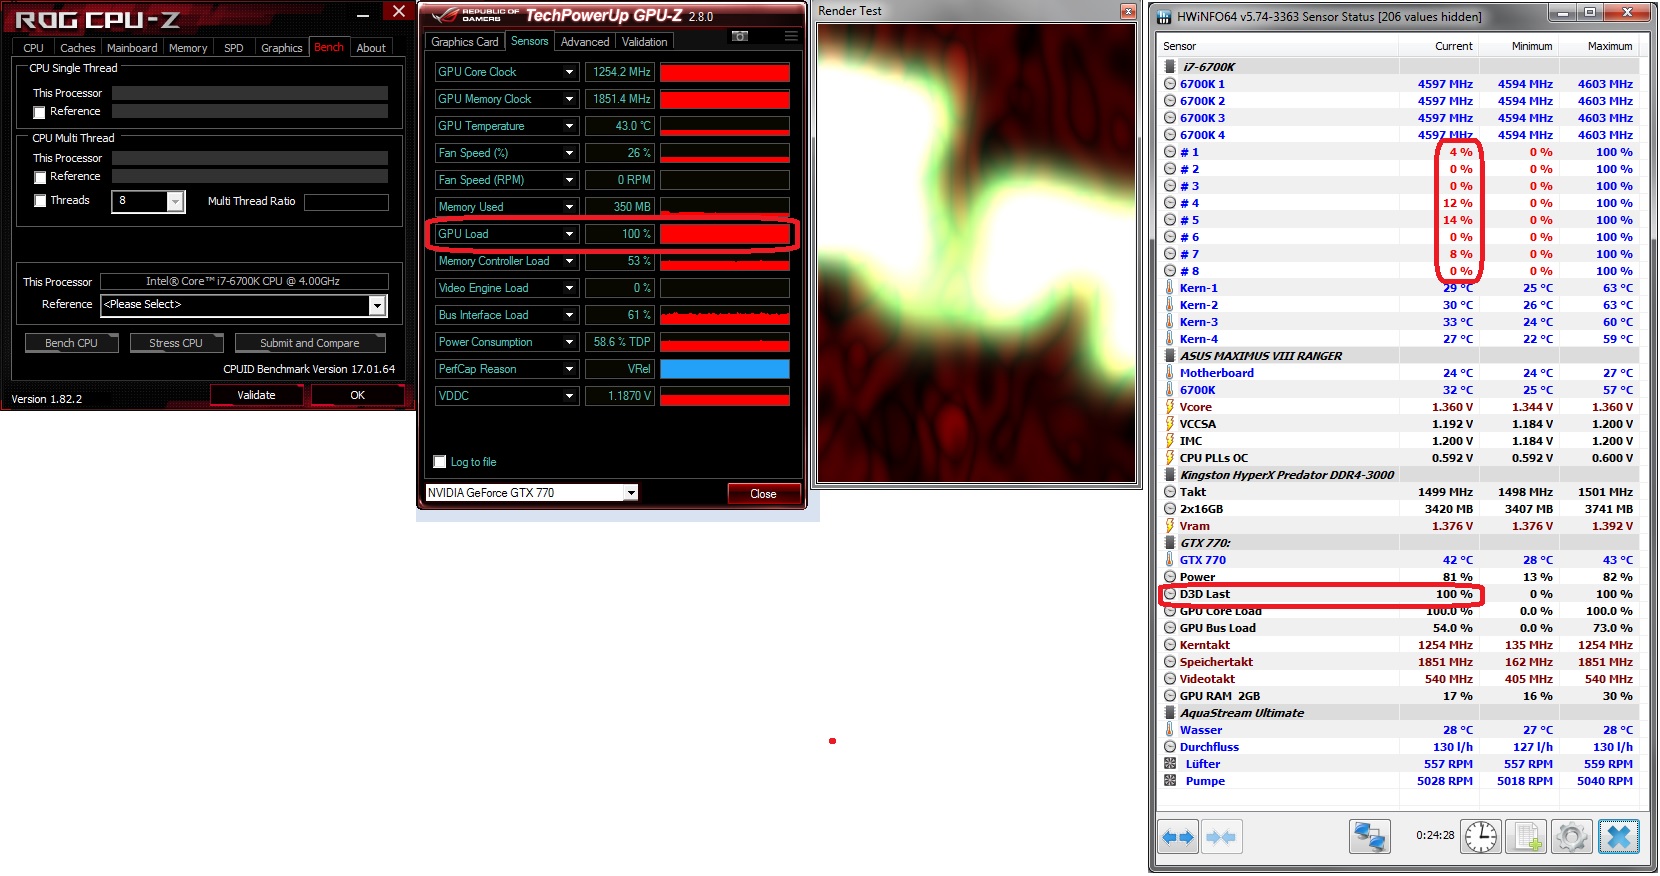Image resolution: width=1660 pixels, height=876 pixels.
Task: Open the Reference Please Select dropdown
Action: [x=377, y=305]
